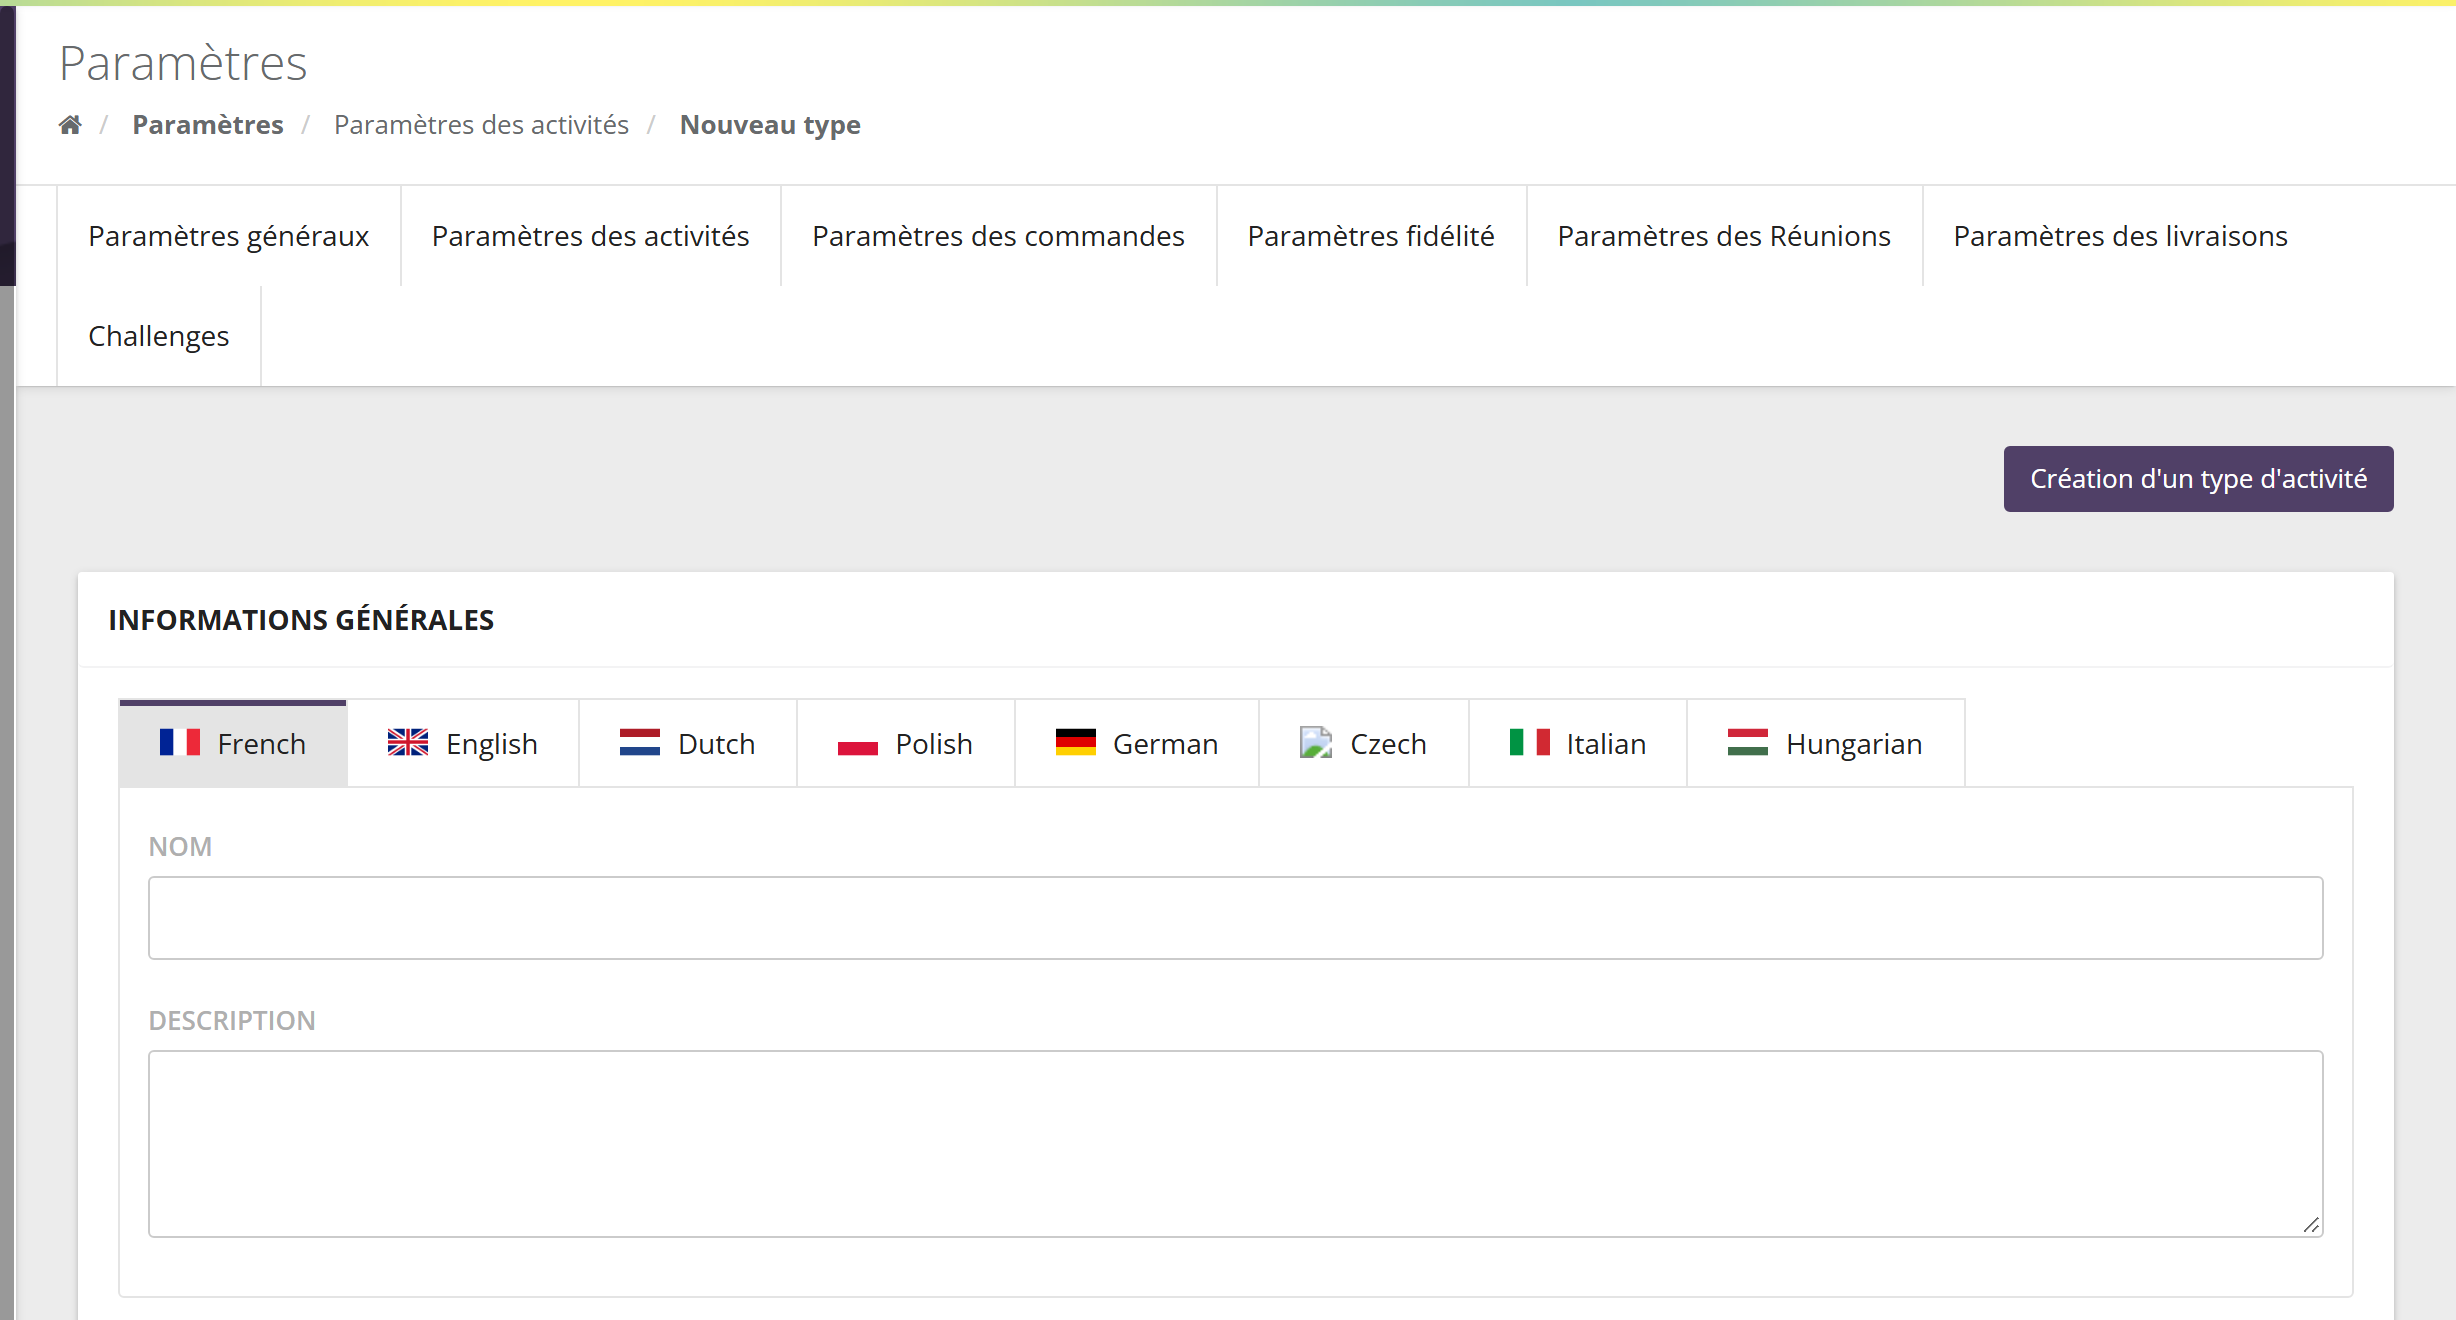
Task: Click the home icon in breadcrumb
Action: click(x=70, y=125)
